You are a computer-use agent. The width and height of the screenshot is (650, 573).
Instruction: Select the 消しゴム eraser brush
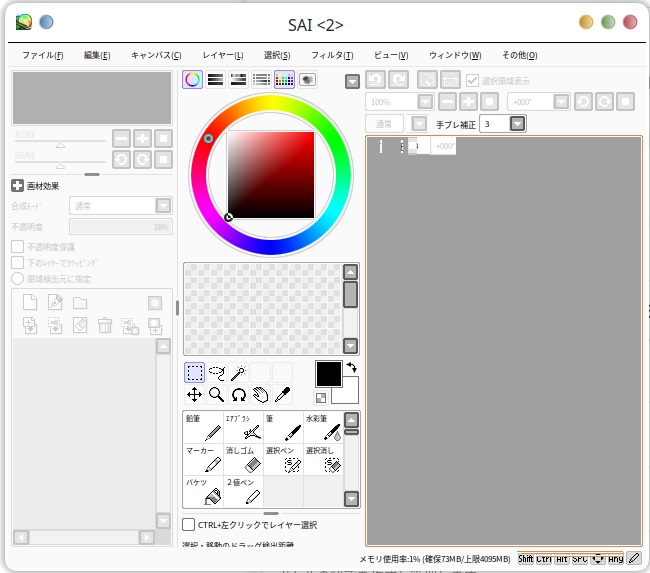(x=243, y=459)
